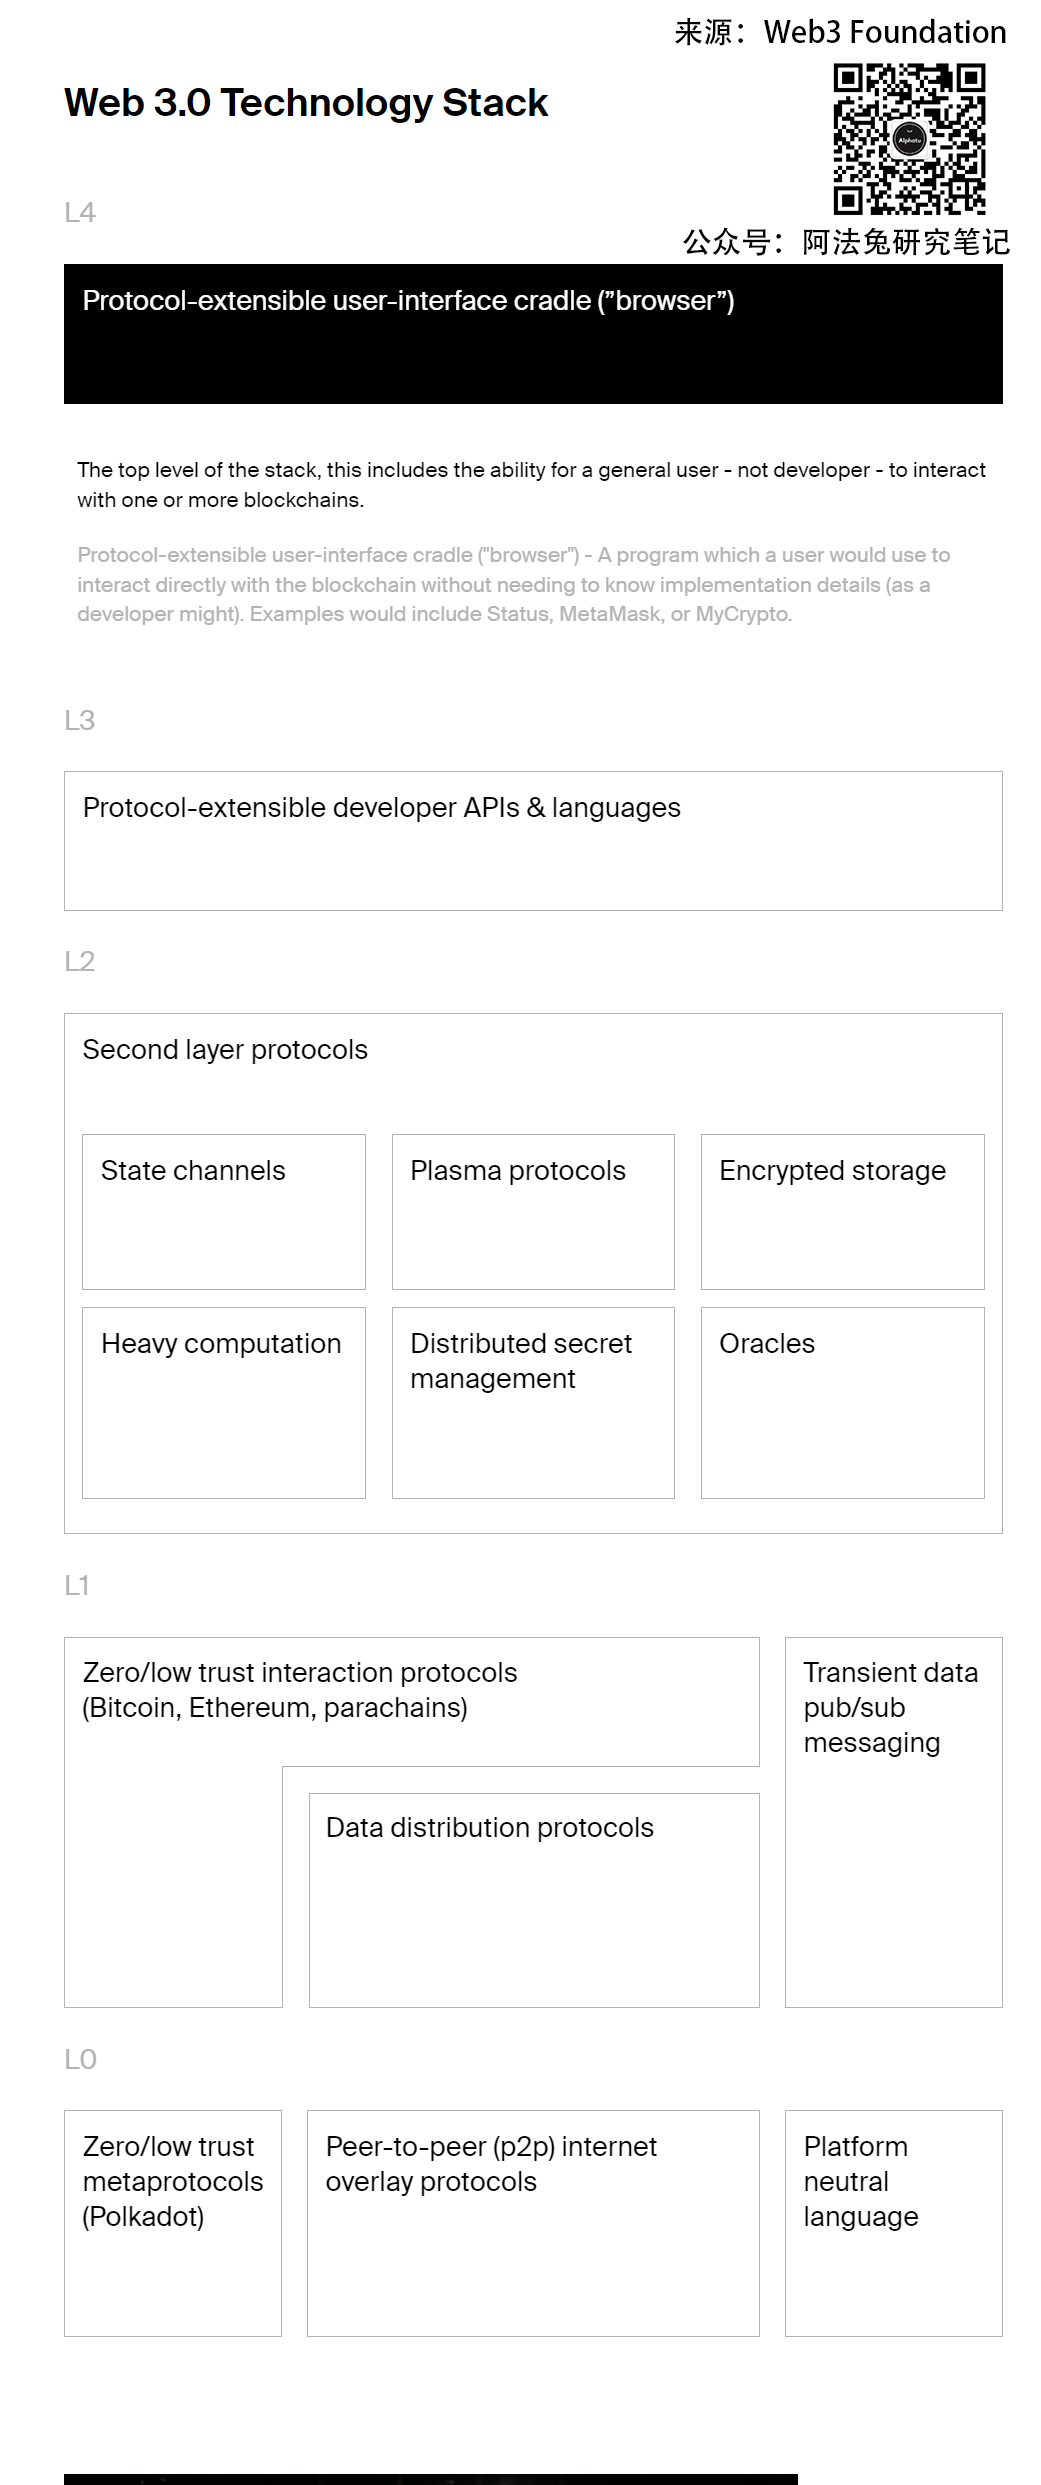
Task: Open Protocol-extensible developer APIs & languages box
Action: (533, 840)
